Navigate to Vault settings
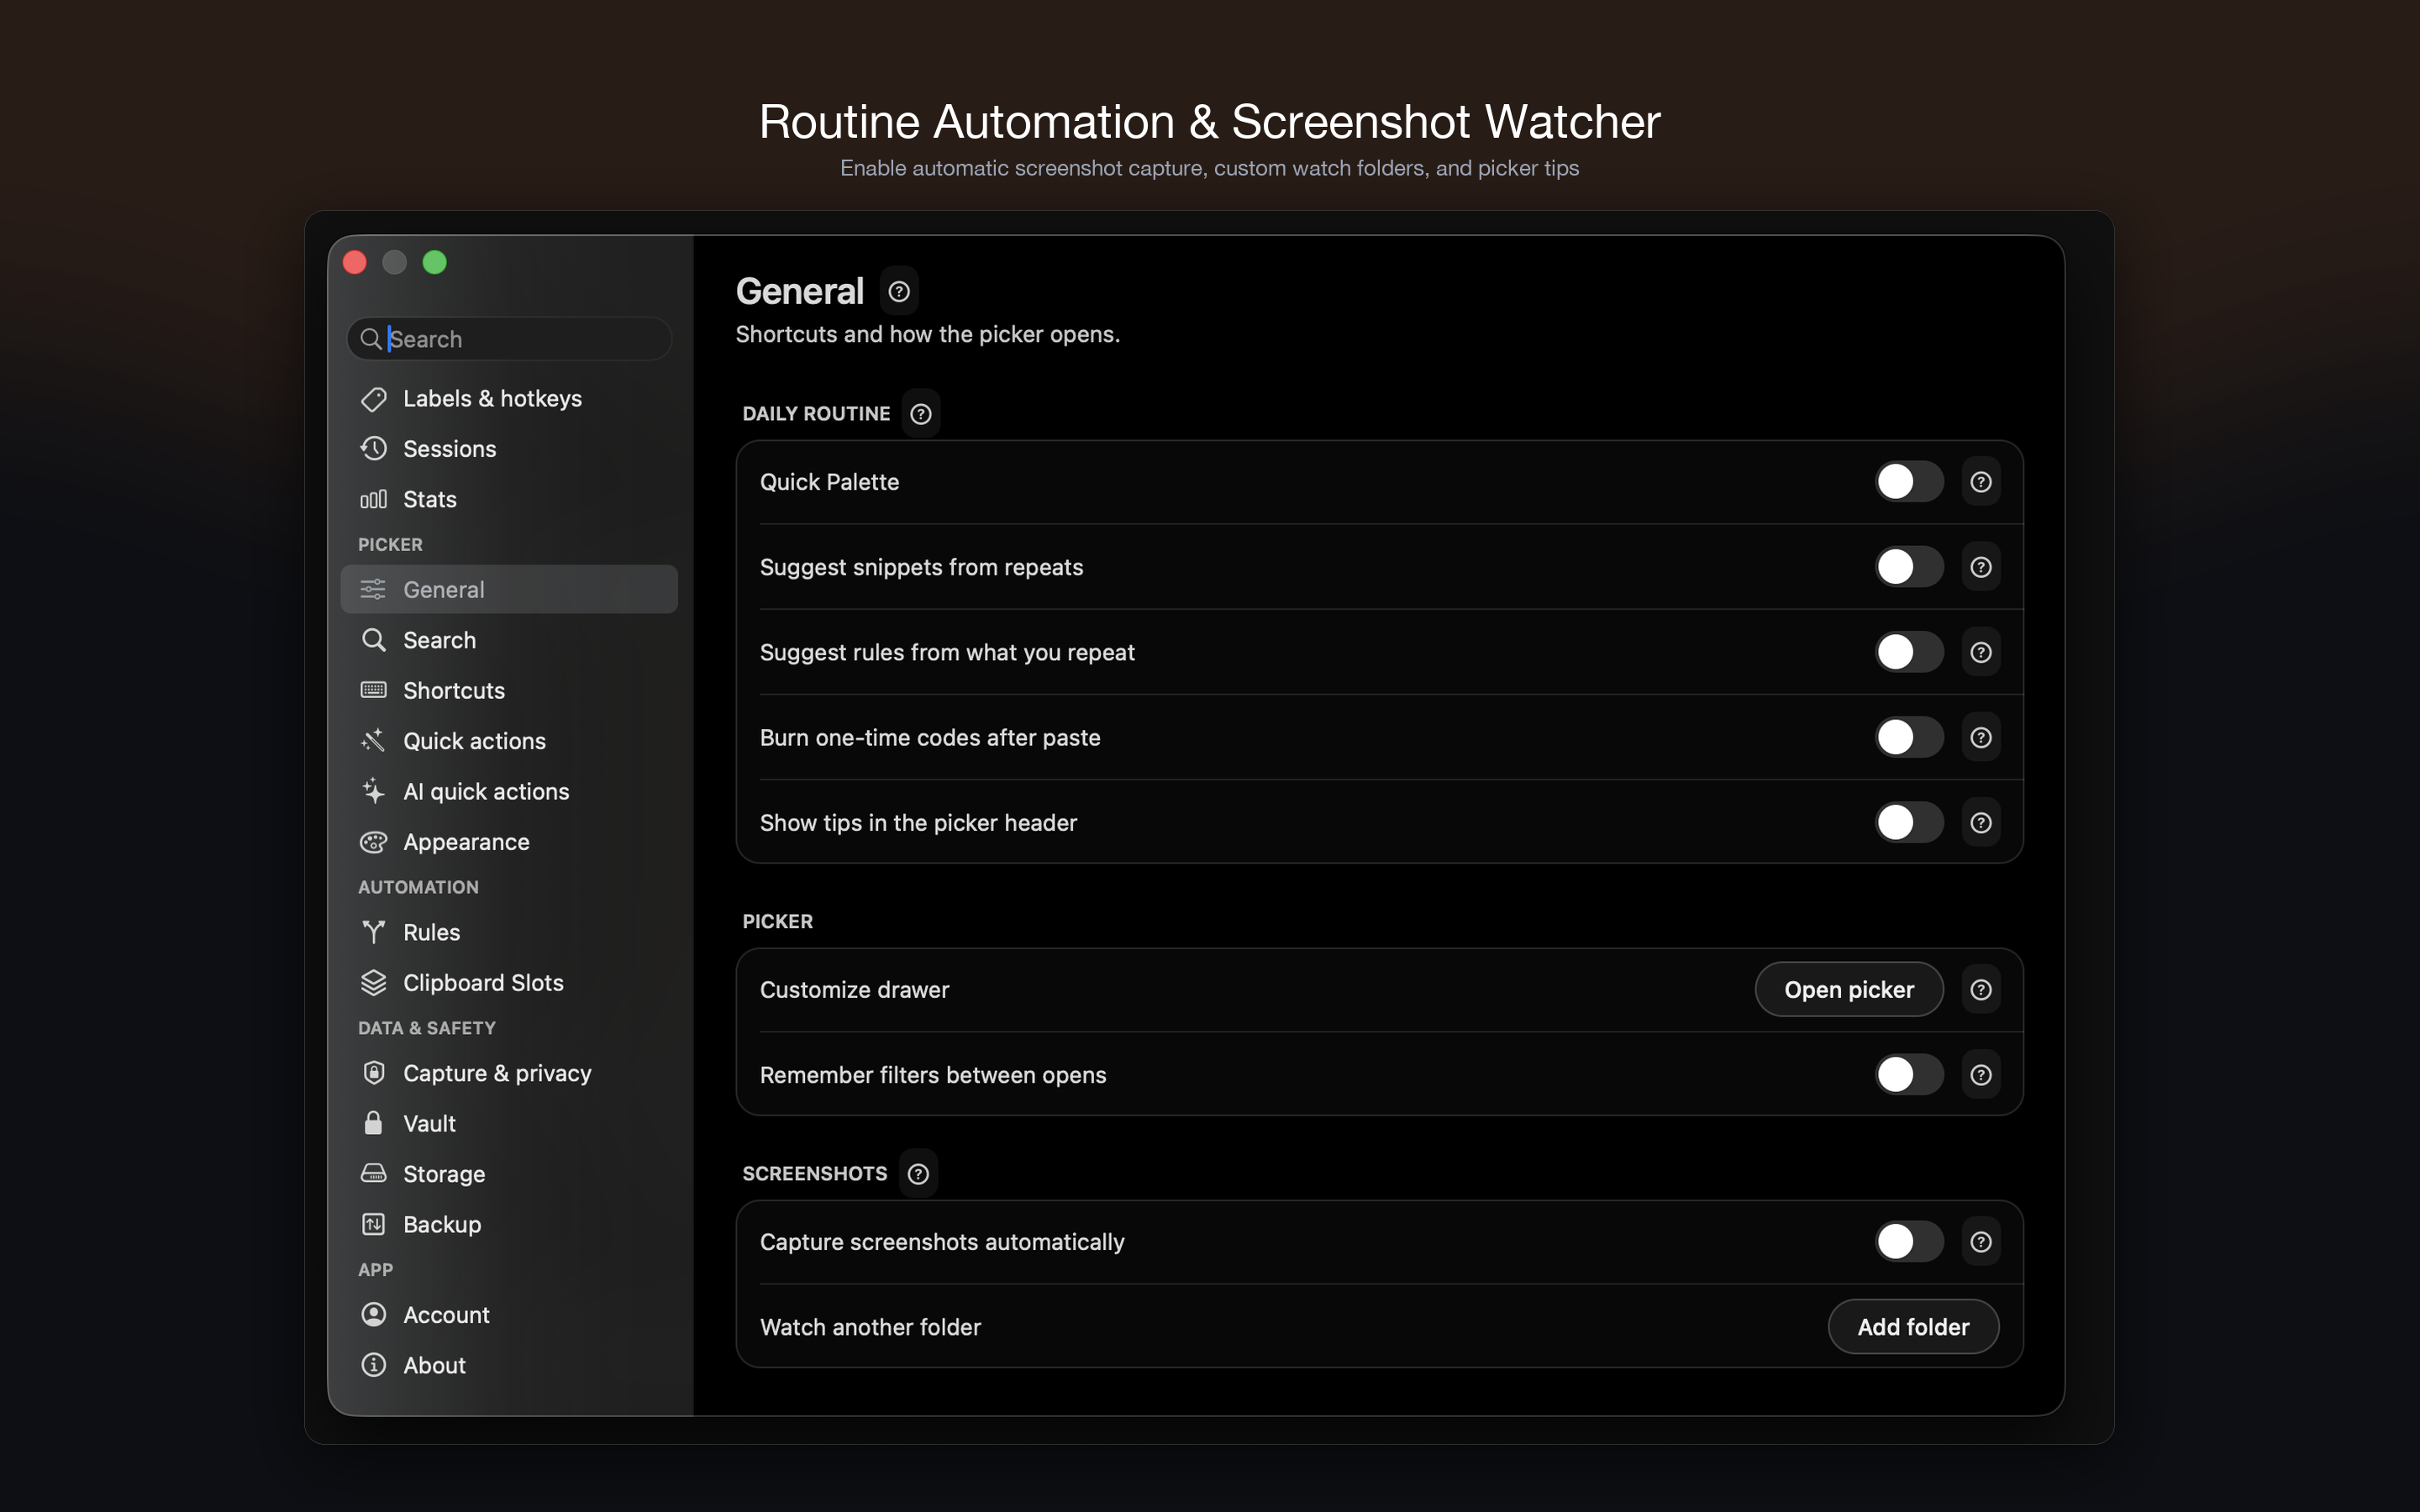Image resolution: width=2420 pixels, height=1512 pixels. (x=509, y=1123)
